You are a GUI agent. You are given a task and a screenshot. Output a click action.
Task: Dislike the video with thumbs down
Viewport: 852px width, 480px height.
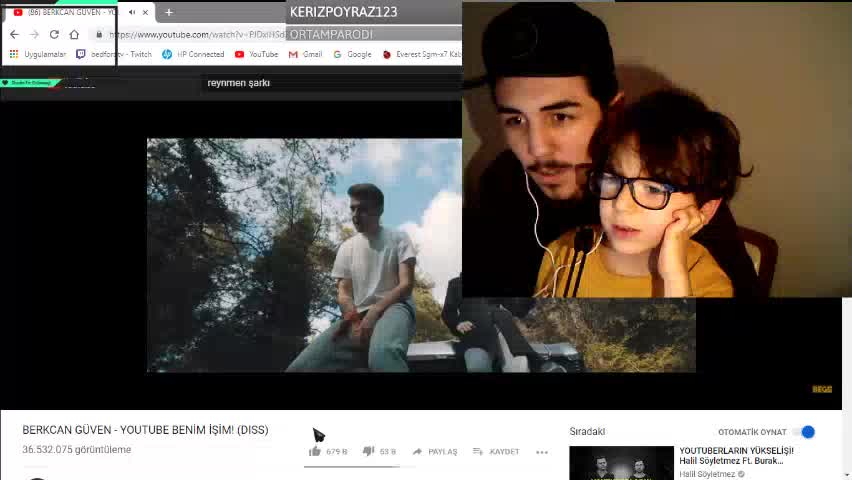coord(379,451)
